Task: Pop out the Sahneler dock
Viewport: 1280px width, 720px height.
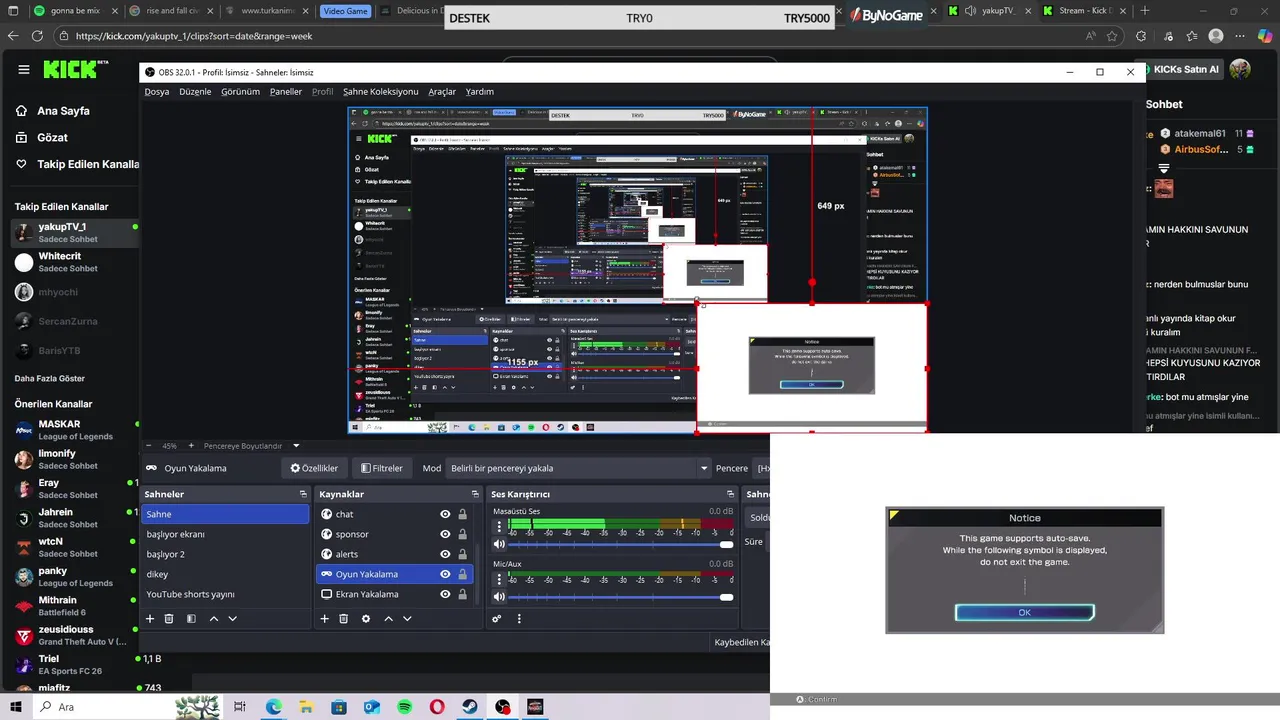Action: 303,494
